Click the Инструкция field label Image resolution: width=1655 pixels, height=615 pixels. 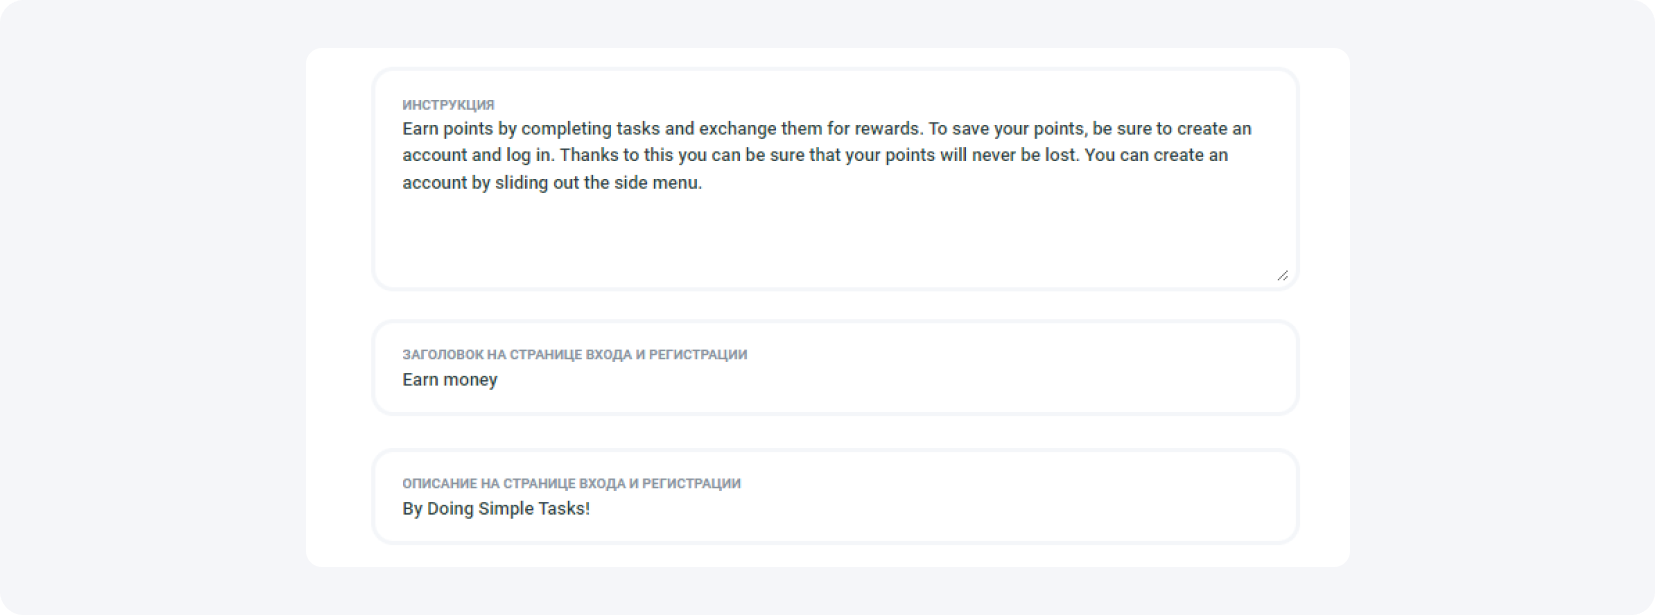pos(448,105)
